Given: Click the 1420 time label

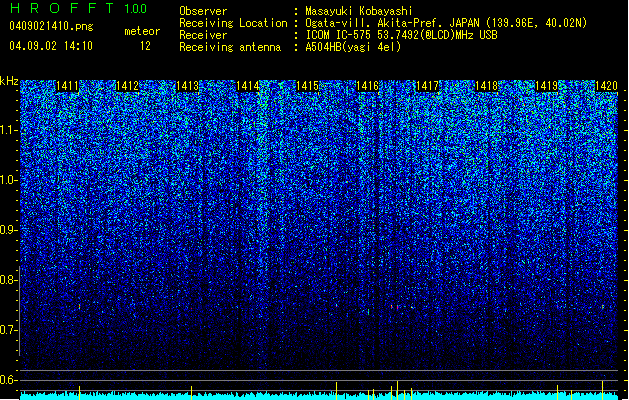Looking at the screenshot, I should [x=606, y=86].
